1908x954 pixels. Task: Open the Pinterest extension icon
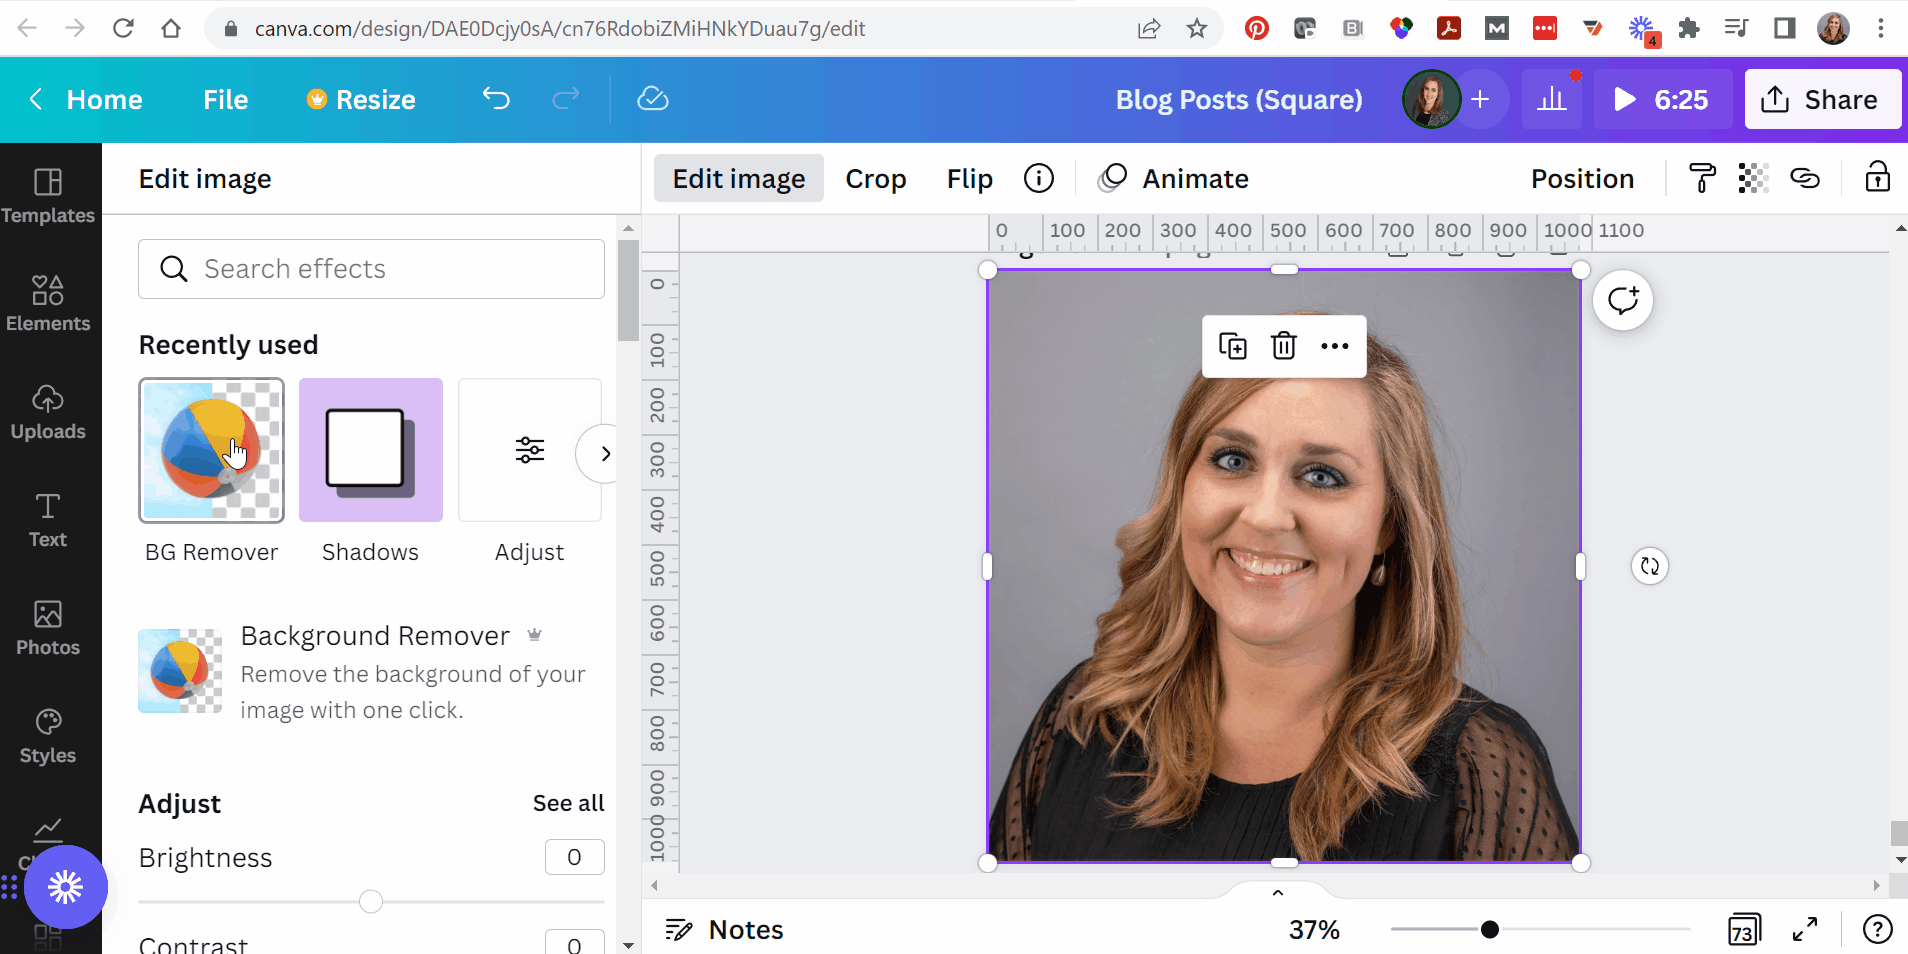coord(1257,28)
